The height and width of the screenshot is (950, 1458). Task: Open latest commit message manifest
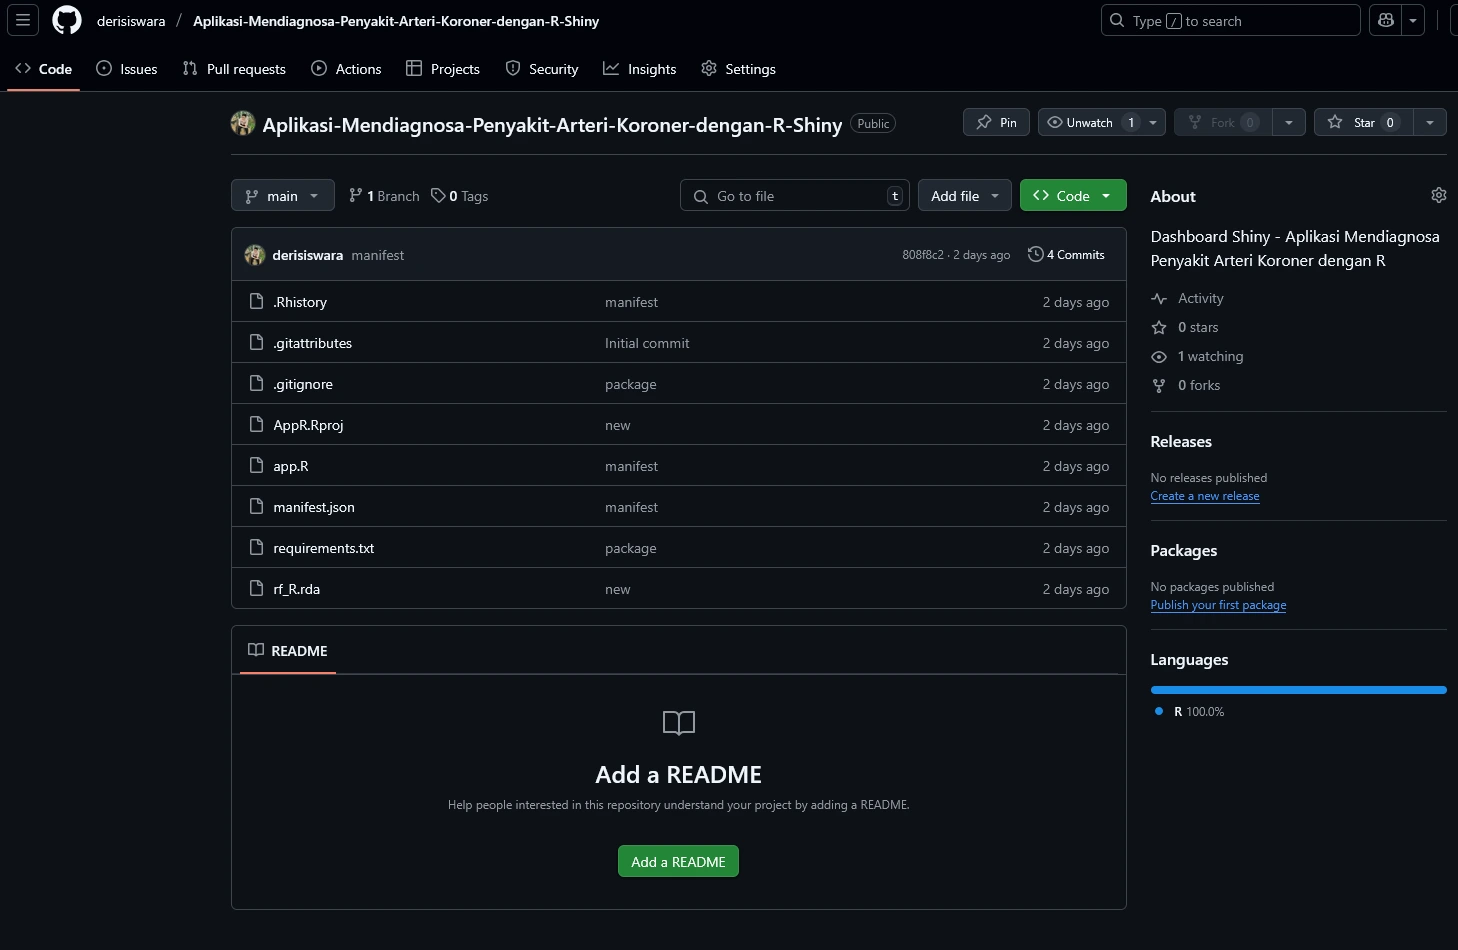click(378, 255)
